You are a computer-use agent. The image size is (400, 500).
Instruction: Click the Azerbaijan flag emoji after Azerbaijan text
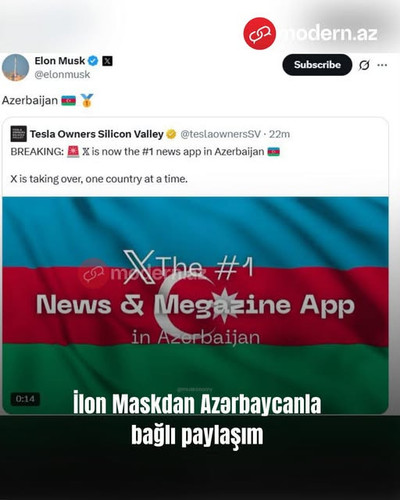[68, 100]
